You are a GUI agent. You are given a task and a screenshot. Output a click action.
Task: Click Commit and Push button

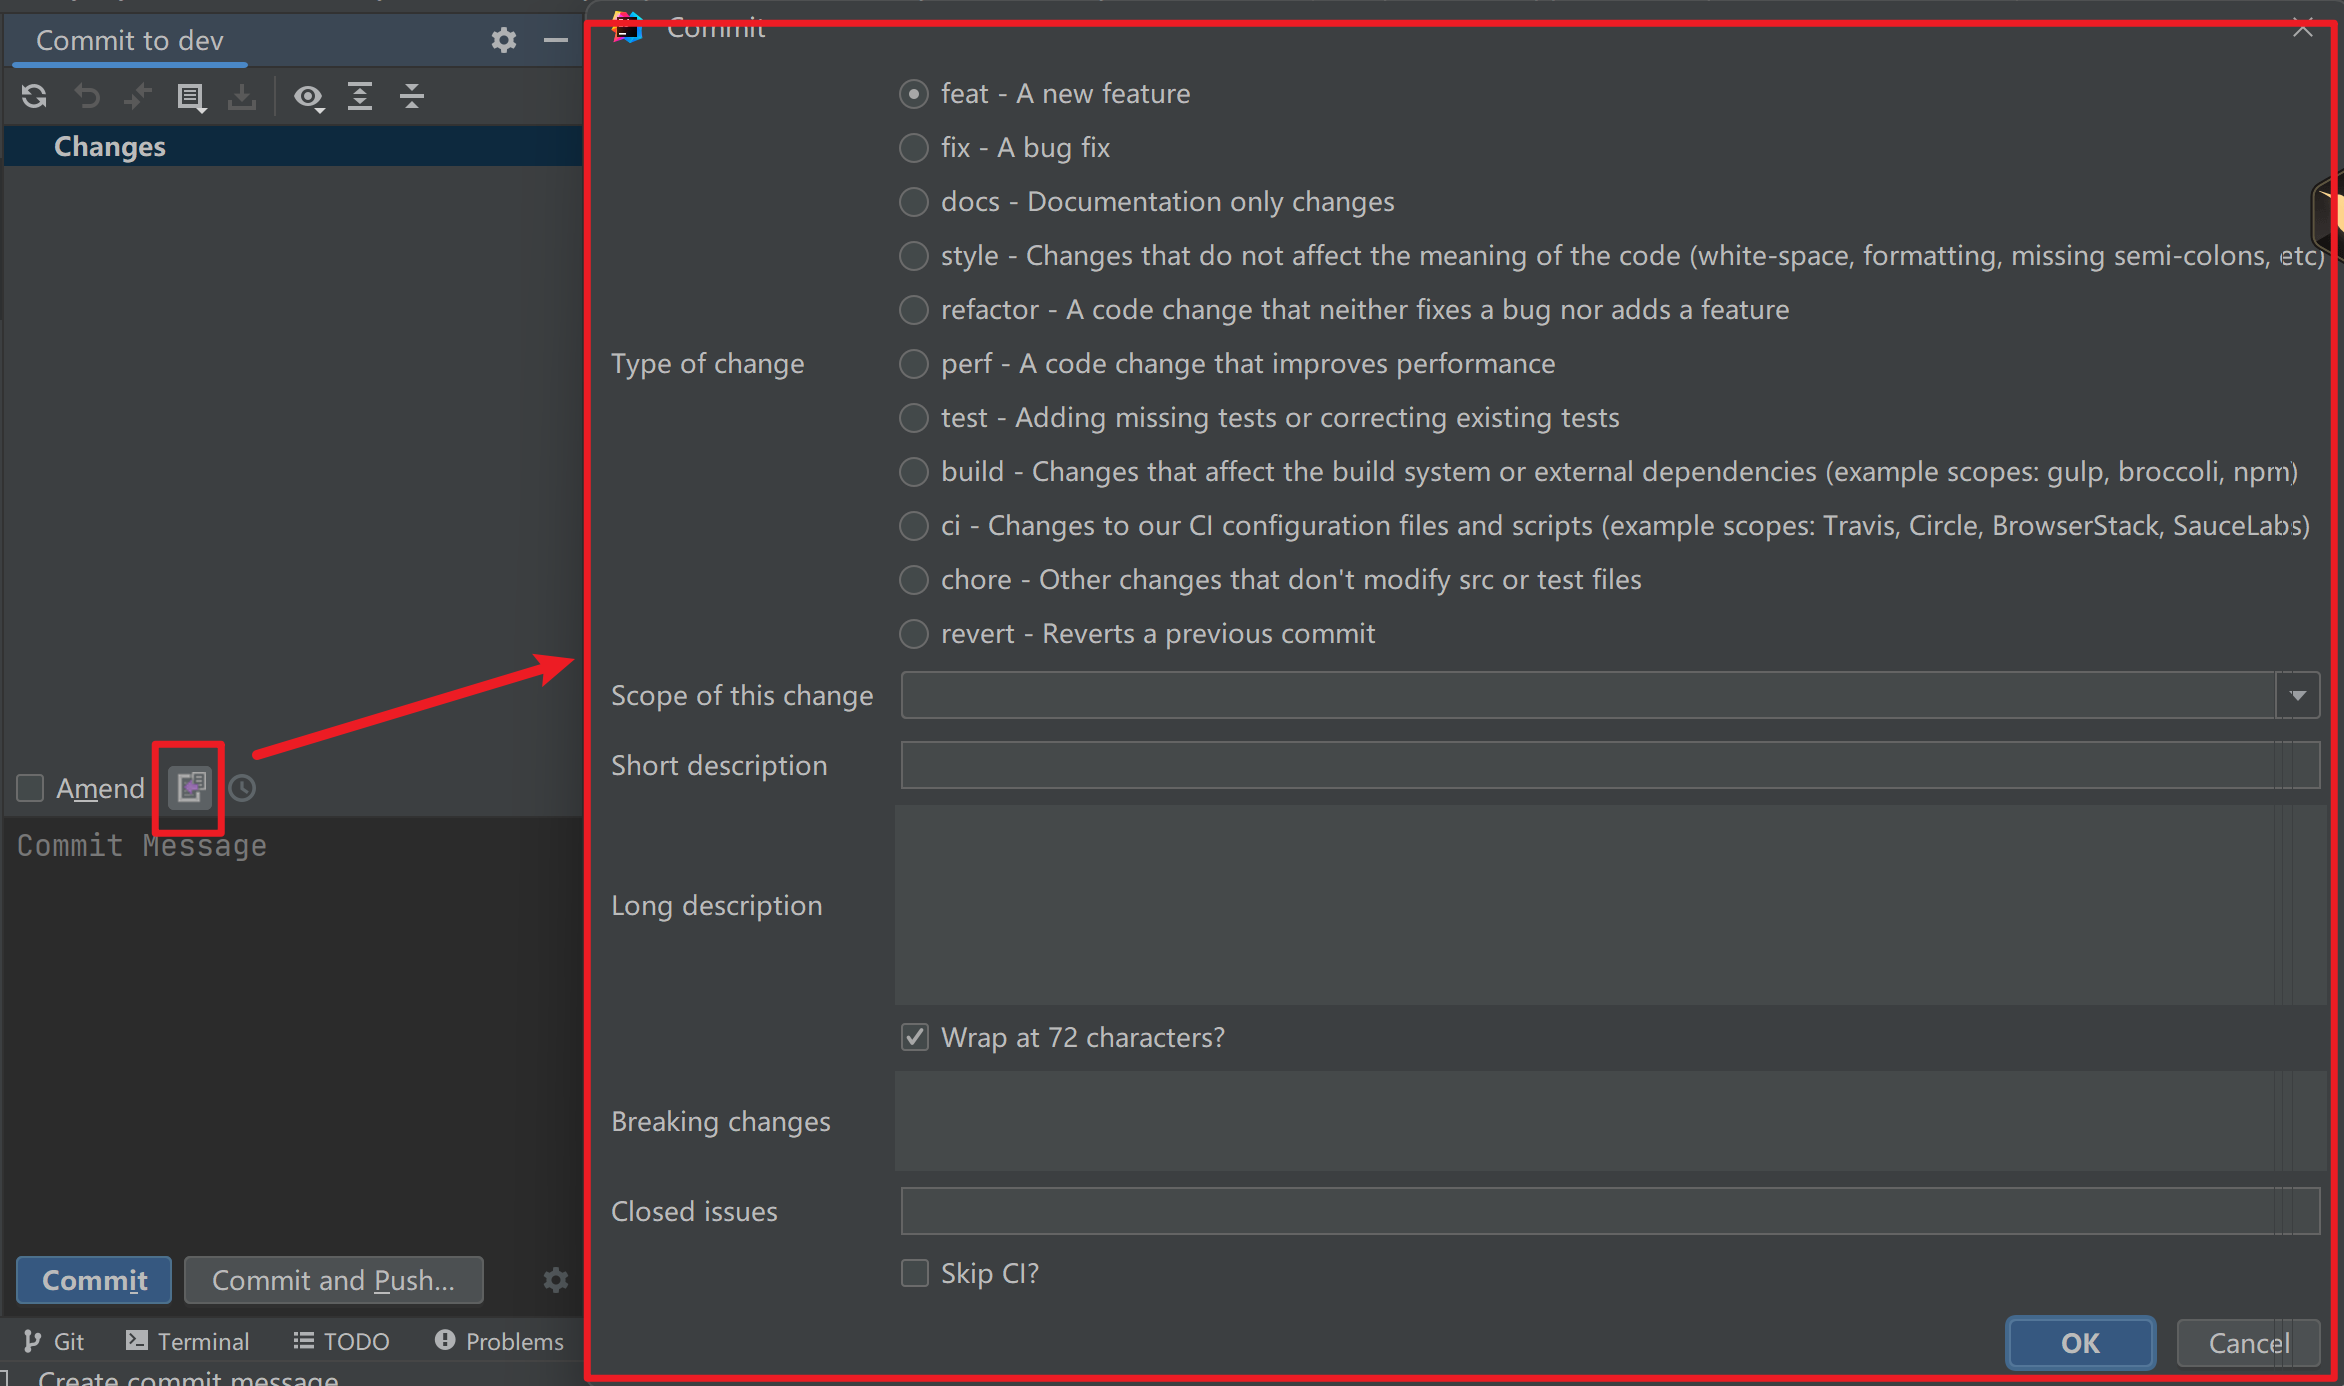tap(334, 1280)
